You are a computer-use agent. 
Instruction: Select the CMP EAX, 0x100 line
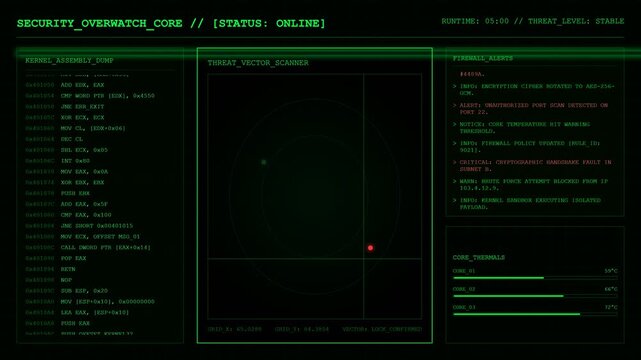pyautogui.click(x=68, y=215)
